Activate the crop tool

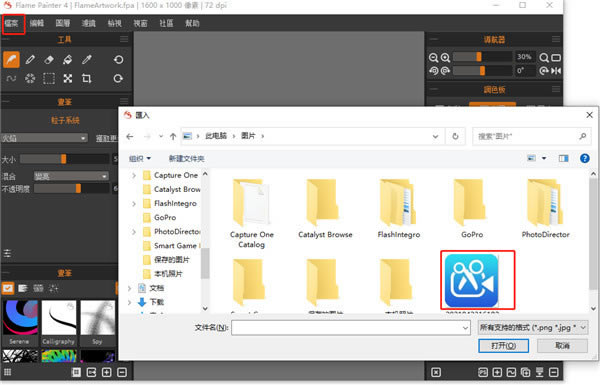pos(86,78)
